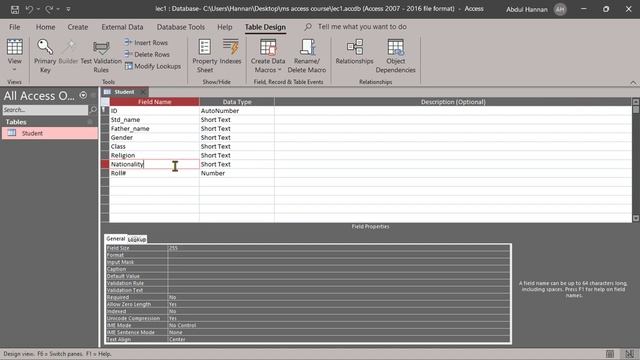Click the Text Align property value
Viewport: 640px width, 360px height.
click(x=338, y=339)
